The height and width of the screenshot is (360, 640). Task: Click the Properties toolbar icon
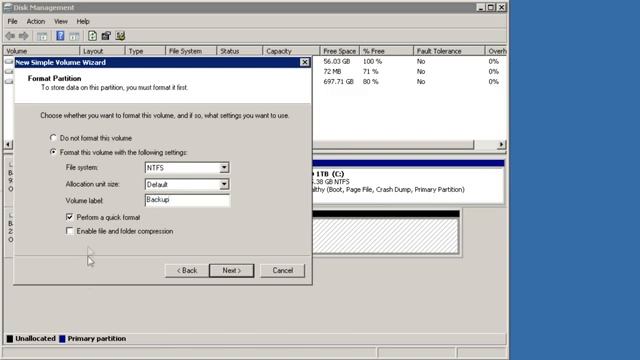(x=106, y=36)
